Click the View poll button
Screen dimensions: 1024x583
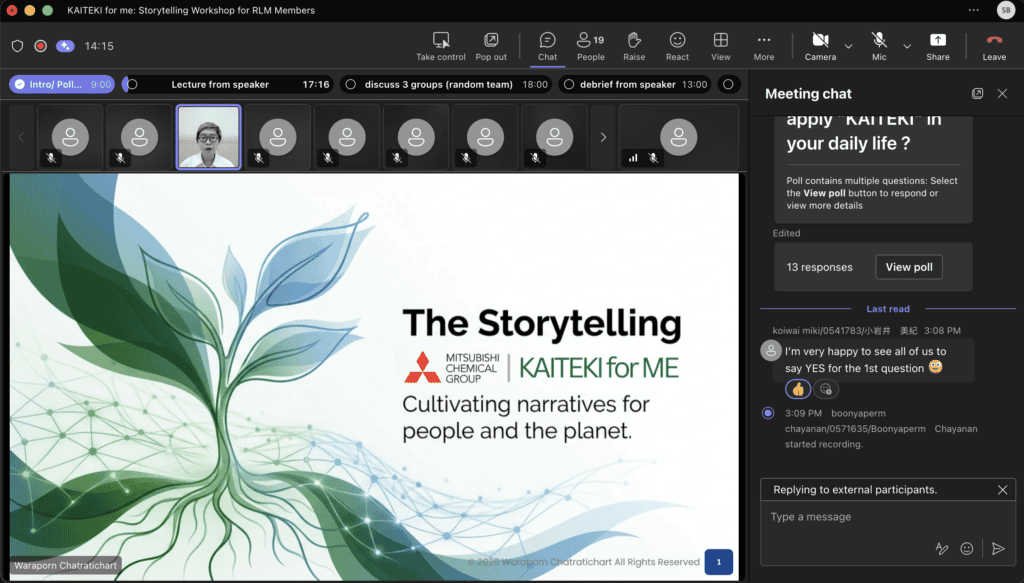pyautogui.click(x=908, y=267)
